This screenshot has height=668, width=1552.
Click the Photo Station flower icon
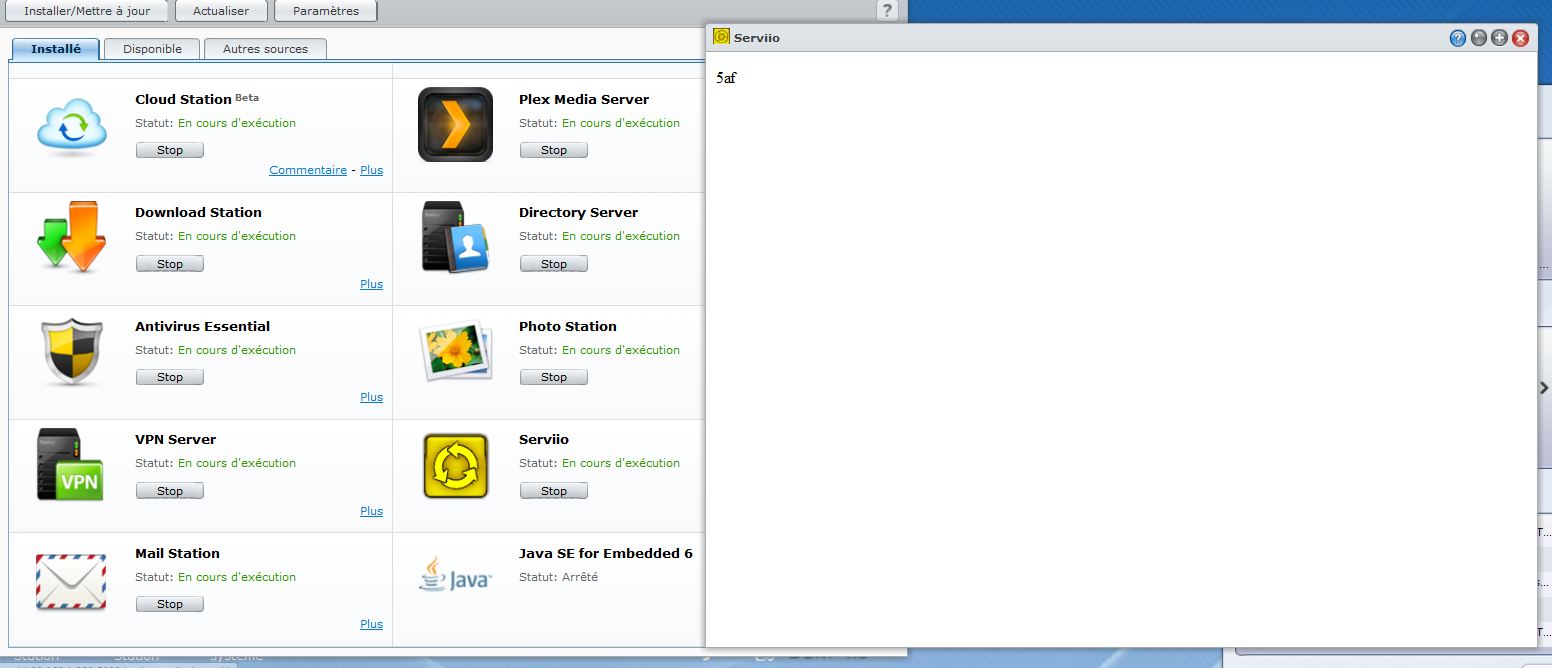pyautogui.click(x=456, y=350)
